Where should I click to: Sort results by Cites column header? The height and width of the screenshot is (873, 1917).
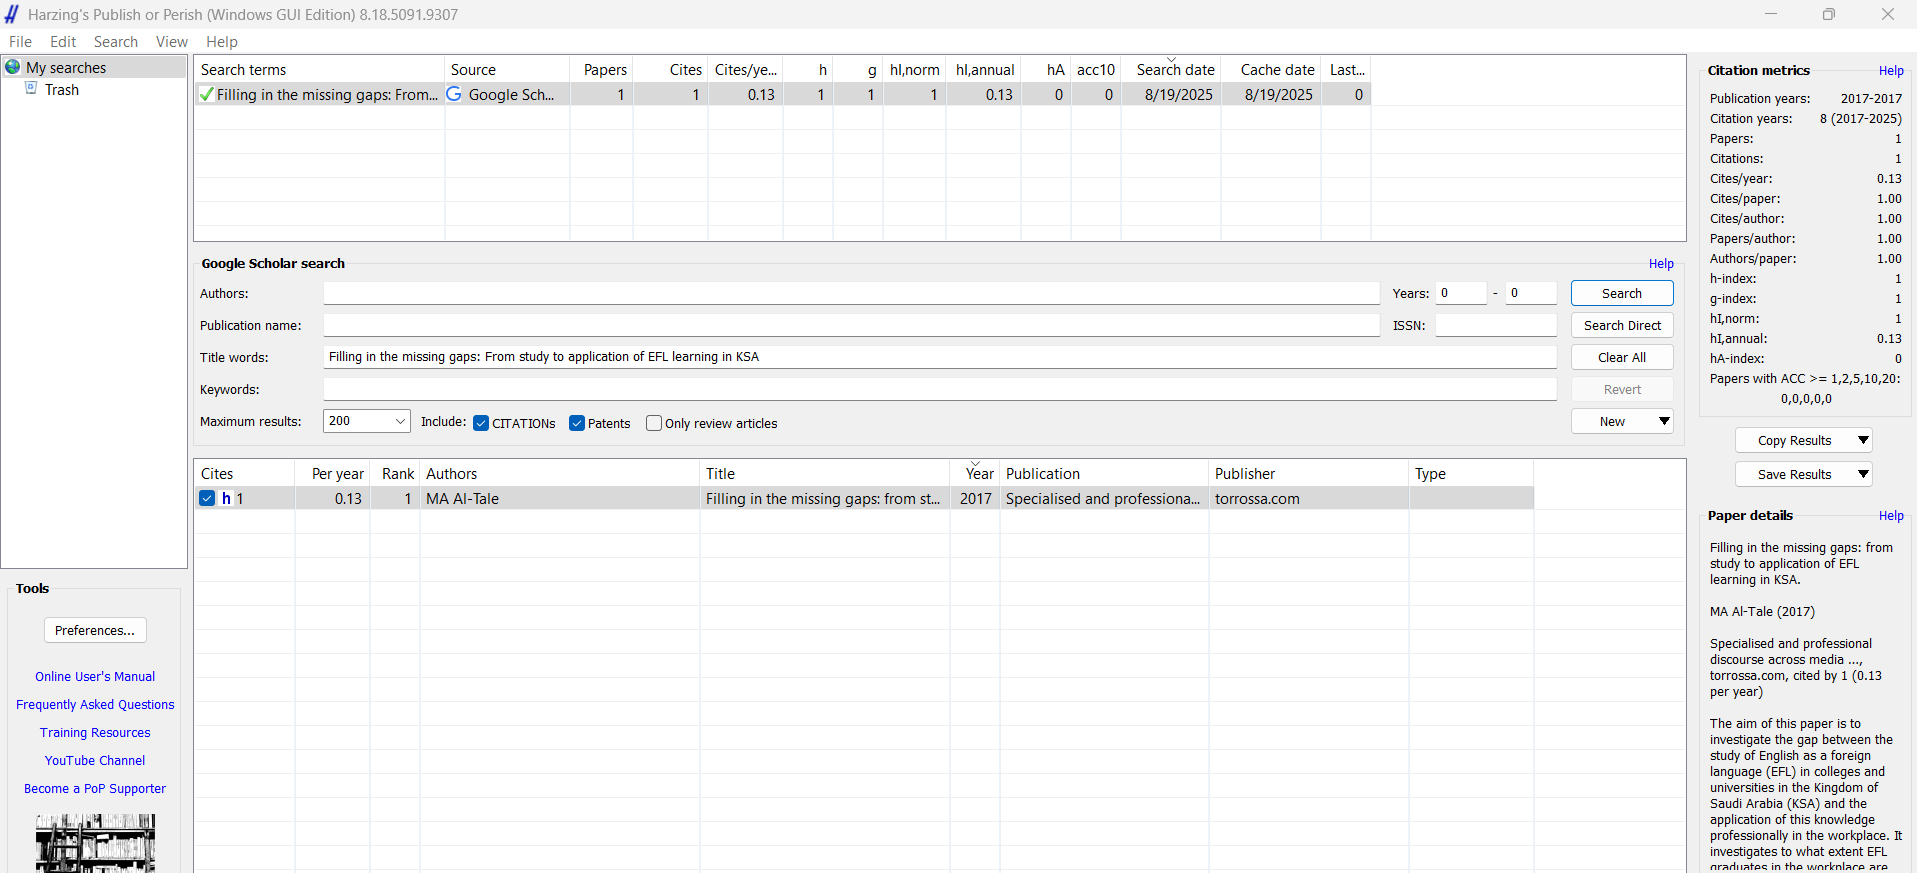(x=245, y=473)
